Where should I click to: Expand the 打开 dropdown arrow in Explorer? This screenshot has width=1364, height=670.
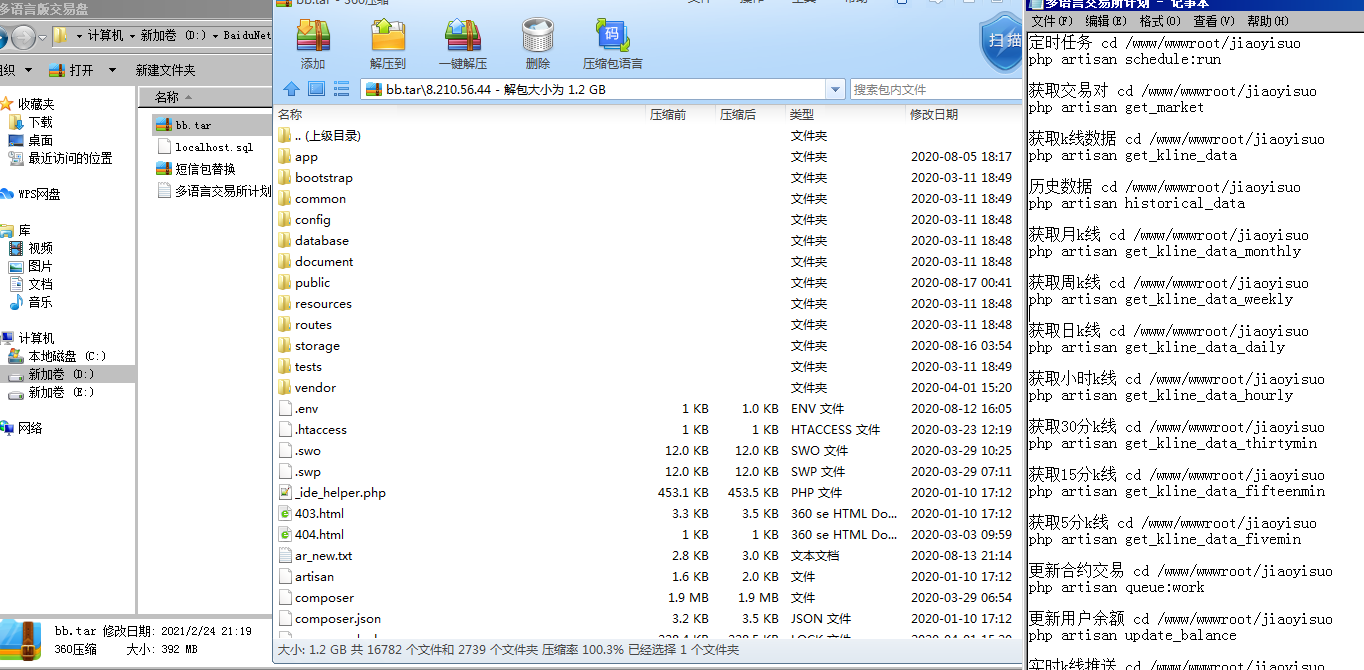(x=112, y=70)
